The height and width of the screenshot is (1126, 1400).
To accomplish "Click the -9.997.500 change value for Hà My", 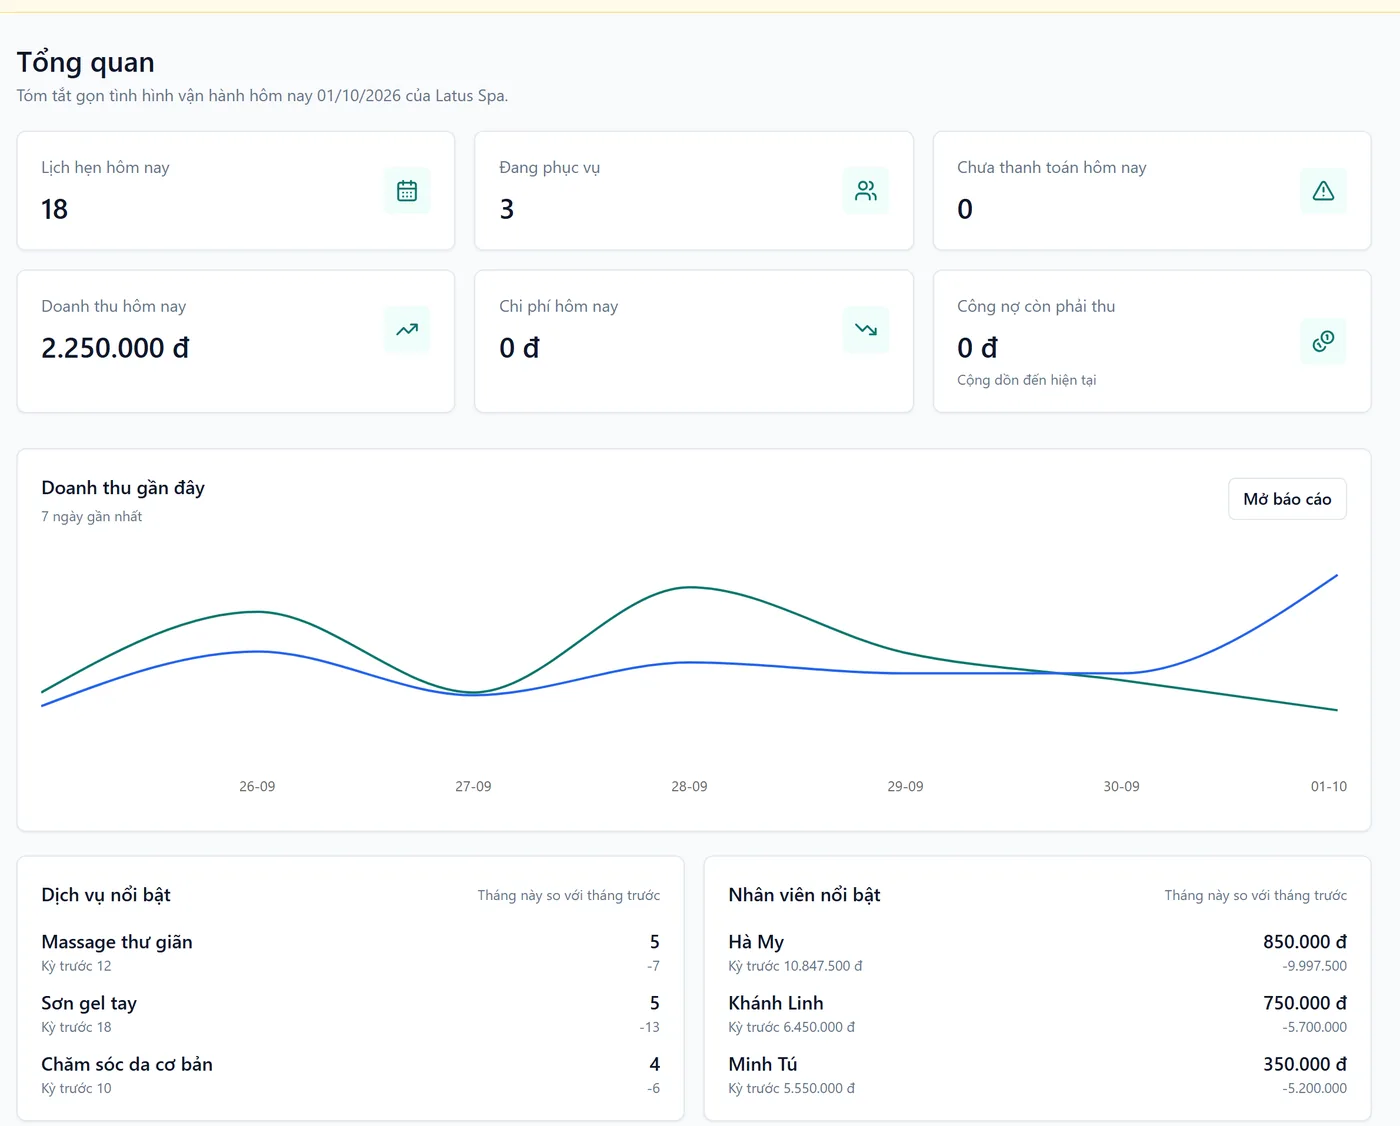I will coord(1315,966).
